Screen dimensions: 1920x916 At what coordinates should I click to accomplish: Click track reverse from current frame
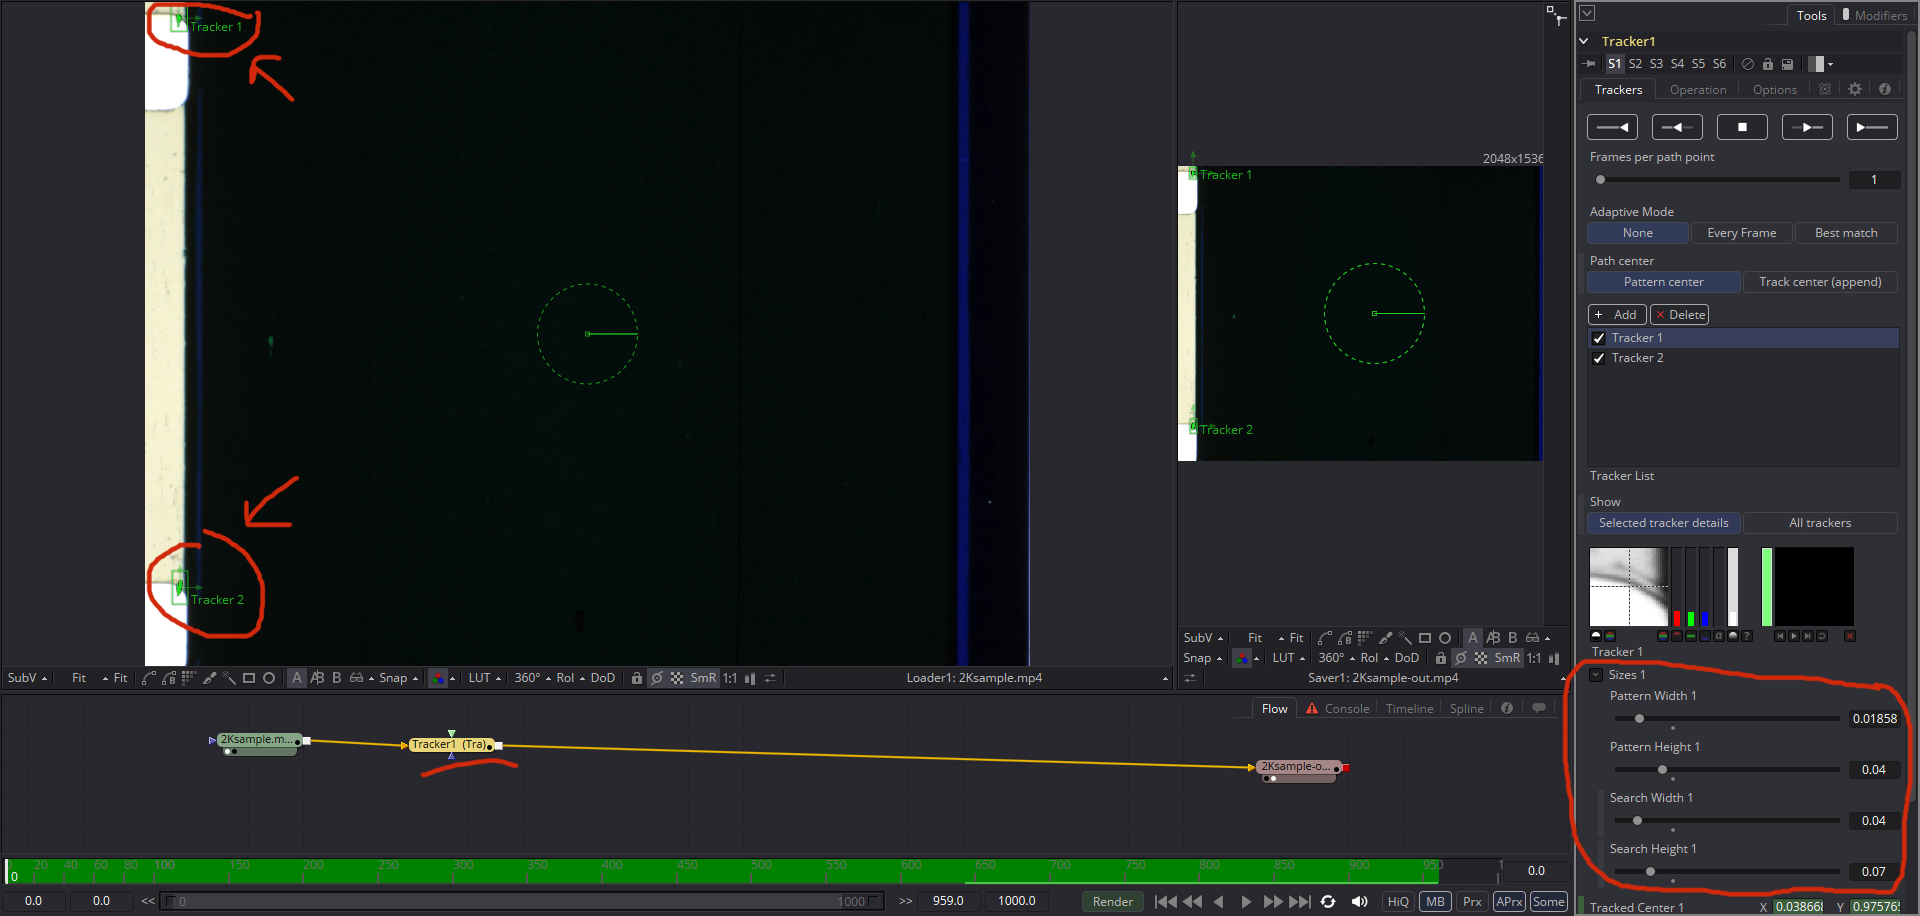pos(1677,127)
